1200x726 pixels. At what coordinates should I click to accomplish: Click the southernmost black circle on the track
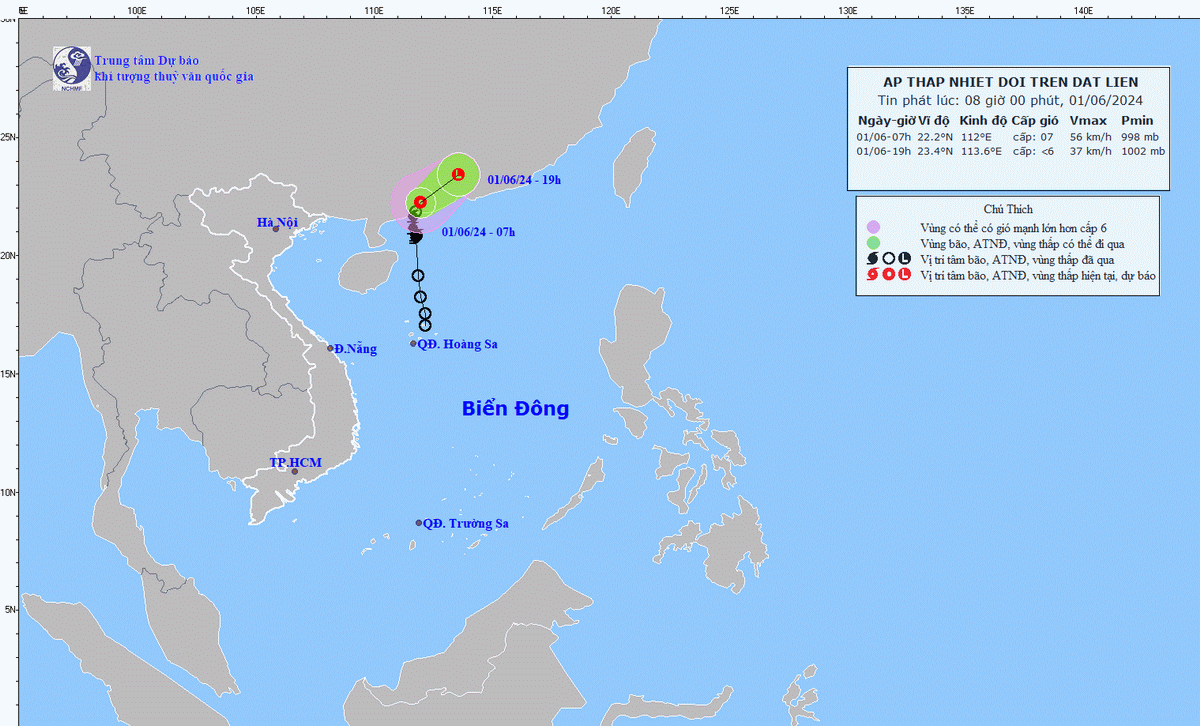coord(425,325)
